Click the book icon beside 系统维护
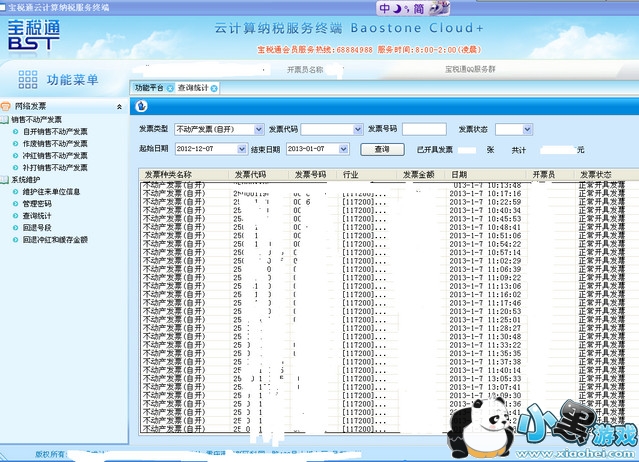639x462 pixels. (x=4, y=179)
